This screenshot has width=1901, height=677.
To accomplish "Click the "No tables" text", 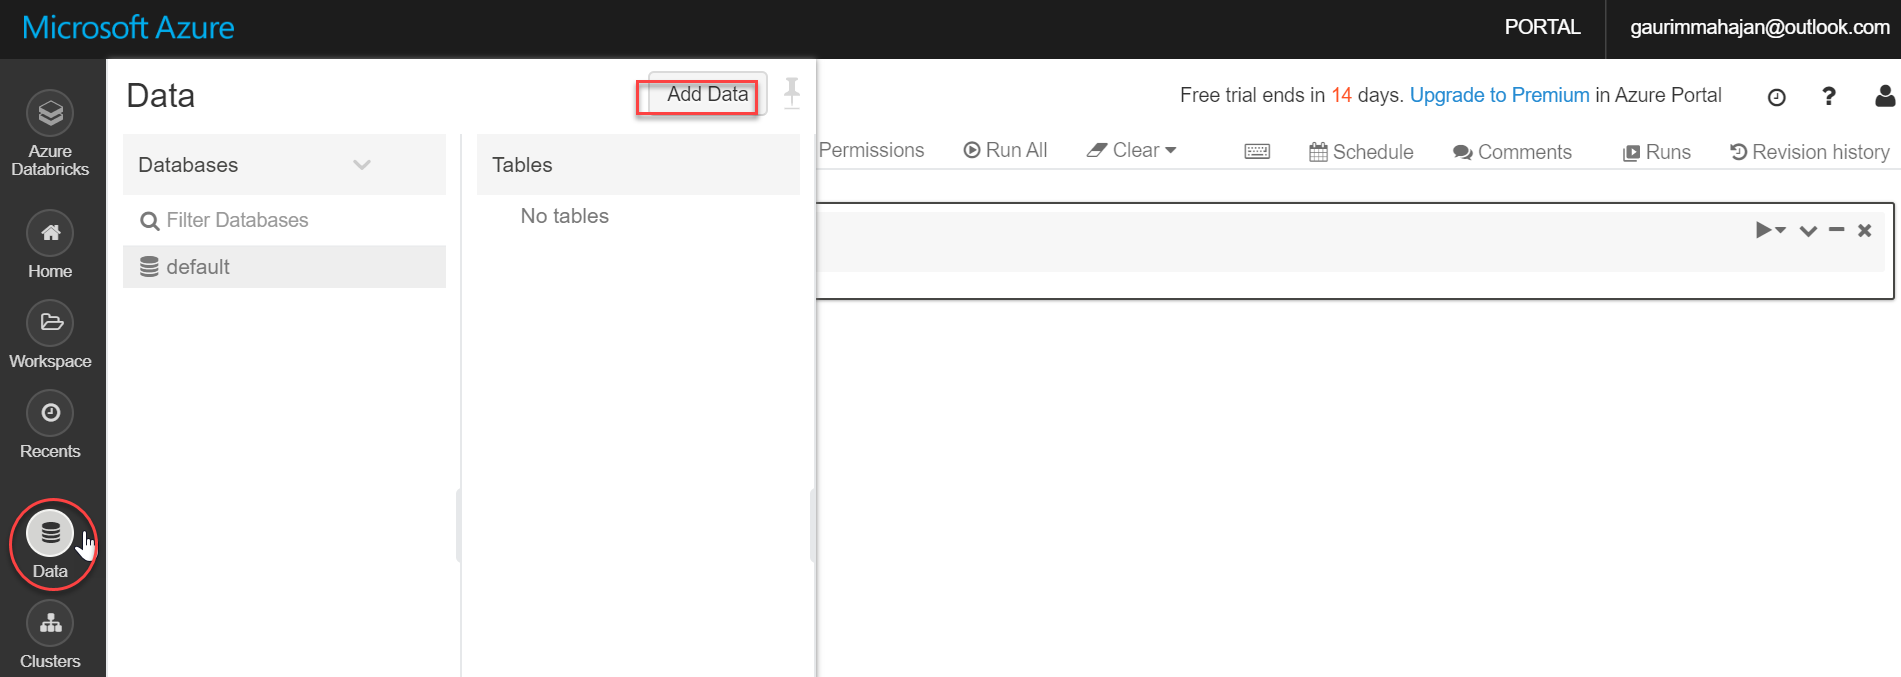I will [x=565, y=216].
